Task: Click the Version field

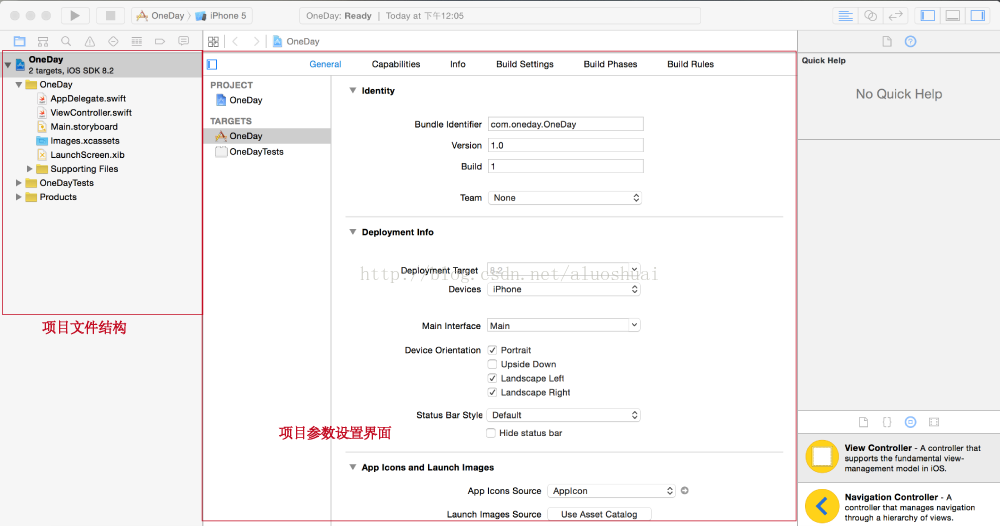Action: 566,145
